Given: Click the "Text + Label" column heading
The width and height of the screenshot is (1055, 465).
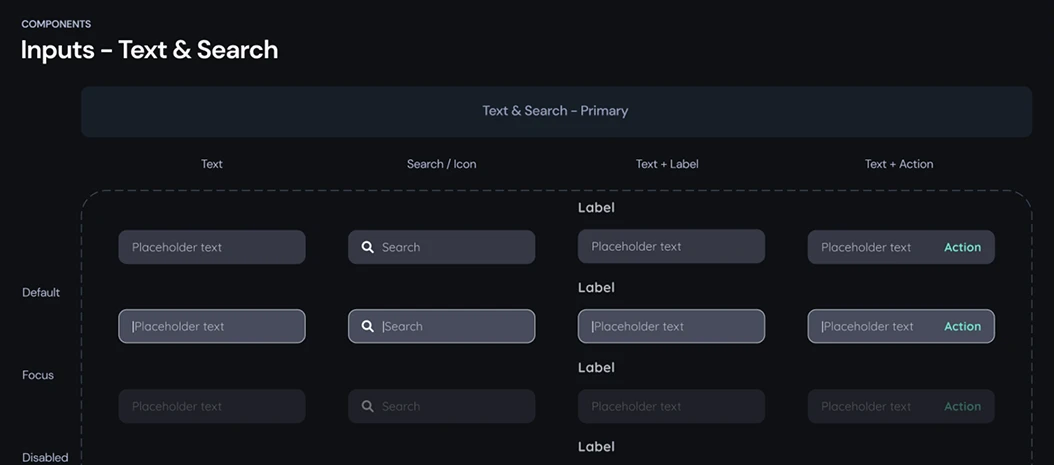Looking at the screenshot, I should pos(667,164).
